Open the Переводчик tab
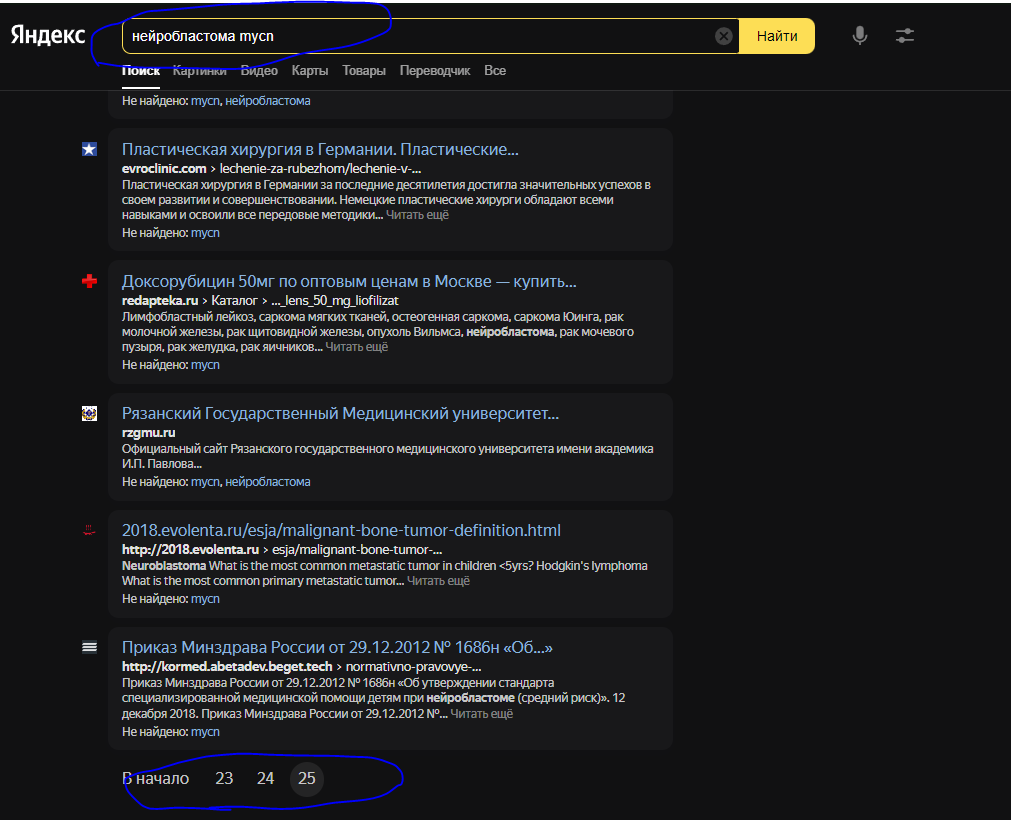 click(x=435, y=71)
